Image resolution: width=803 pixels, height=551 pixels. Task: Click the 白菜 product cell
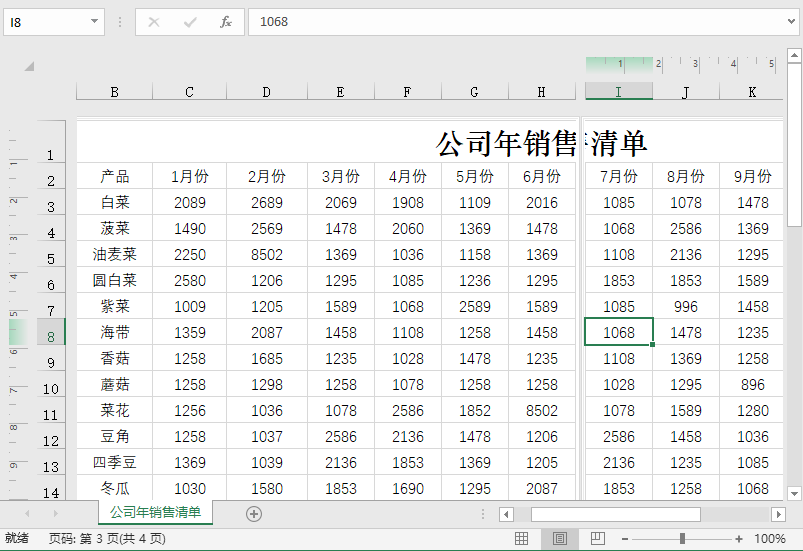[115, 202]
